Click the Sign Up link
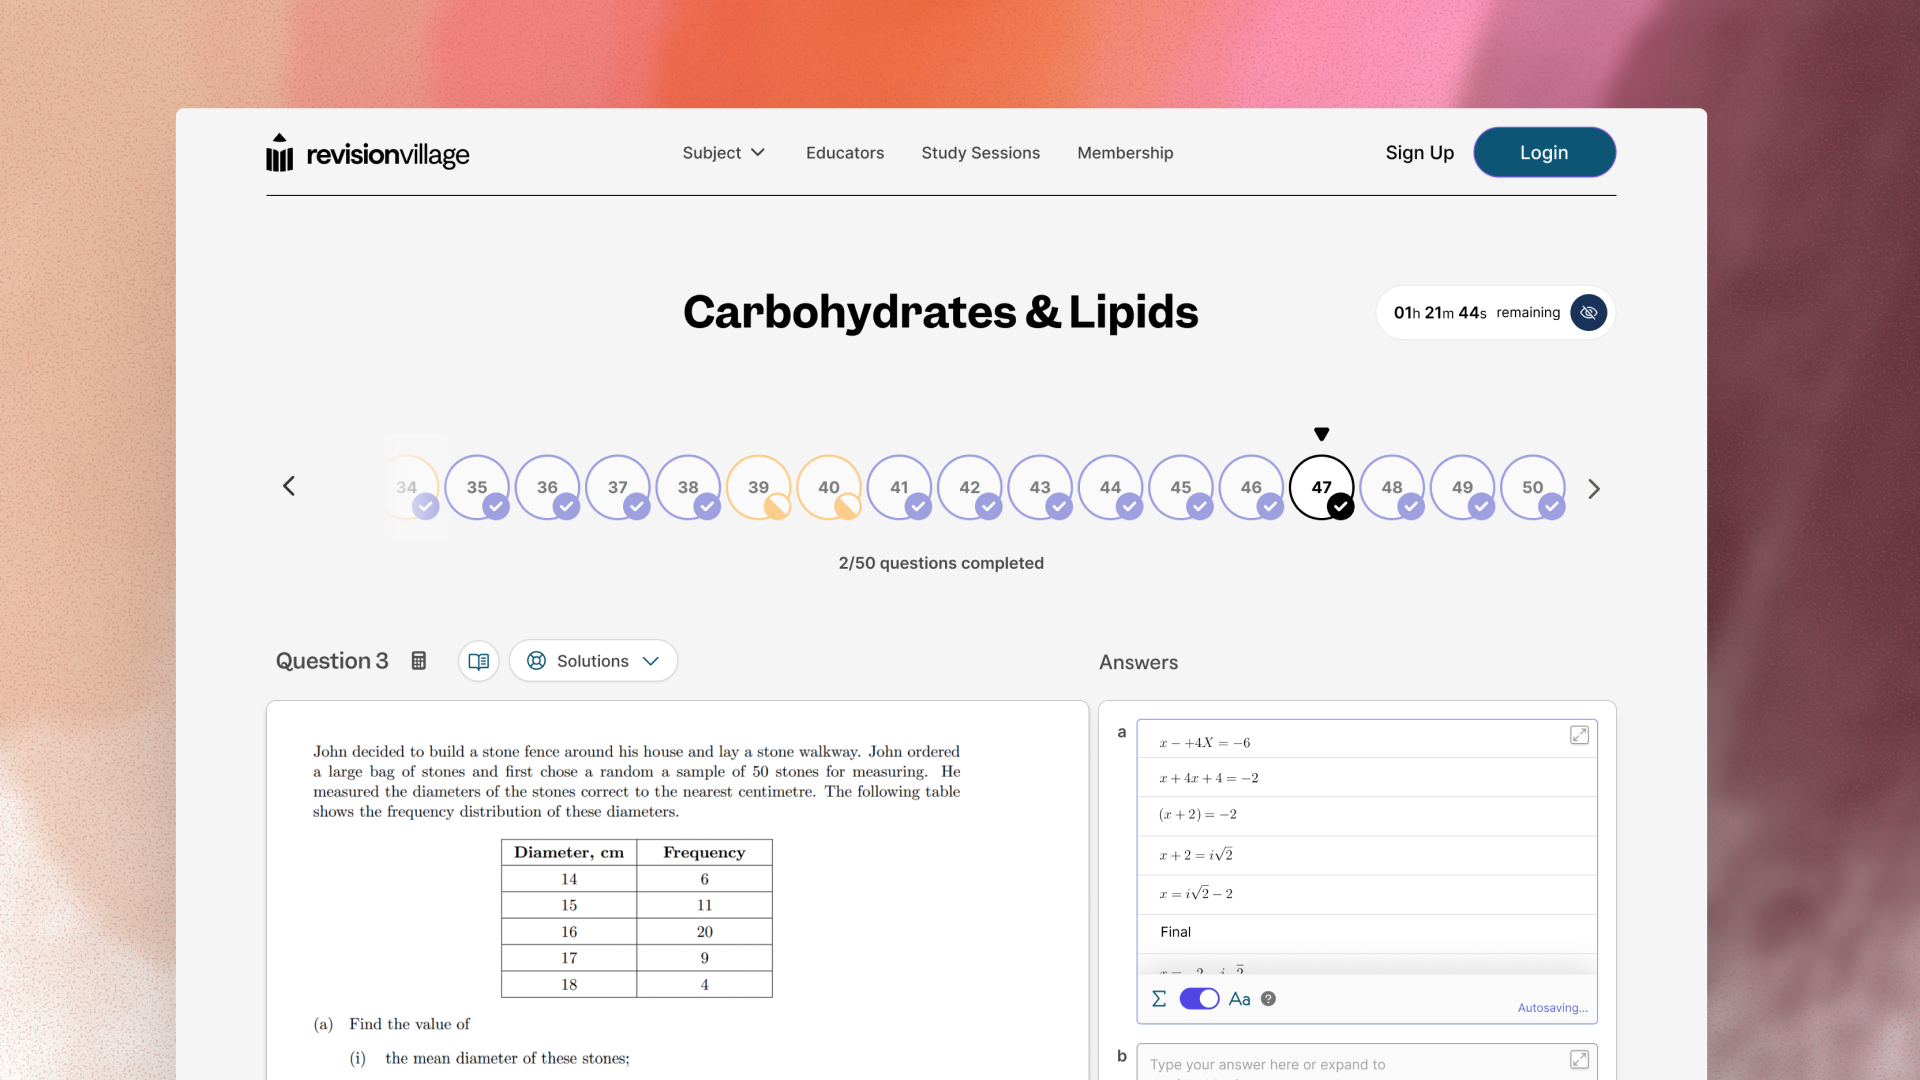Image resolution: width=1920 pixels, height=1080 pixels. point(1419,153)
